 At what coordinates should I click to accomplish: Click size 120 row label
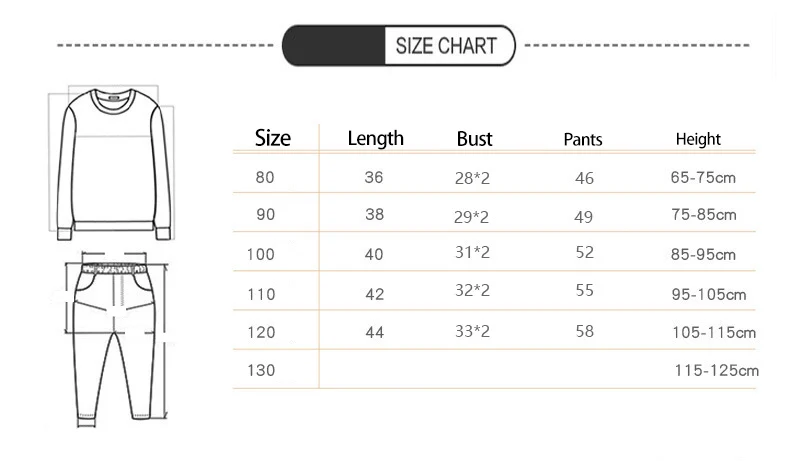pyautogui.click(x=260, y=332)
